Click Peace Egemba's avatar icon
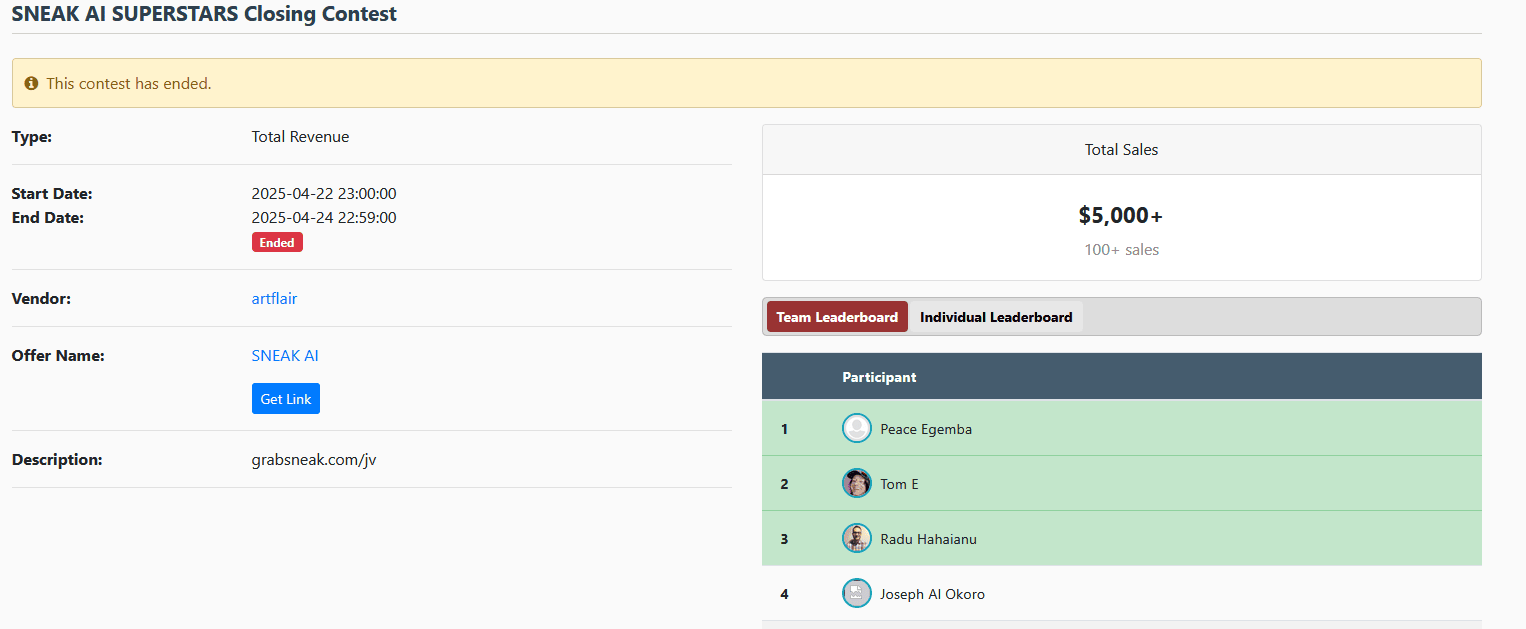 857,429
